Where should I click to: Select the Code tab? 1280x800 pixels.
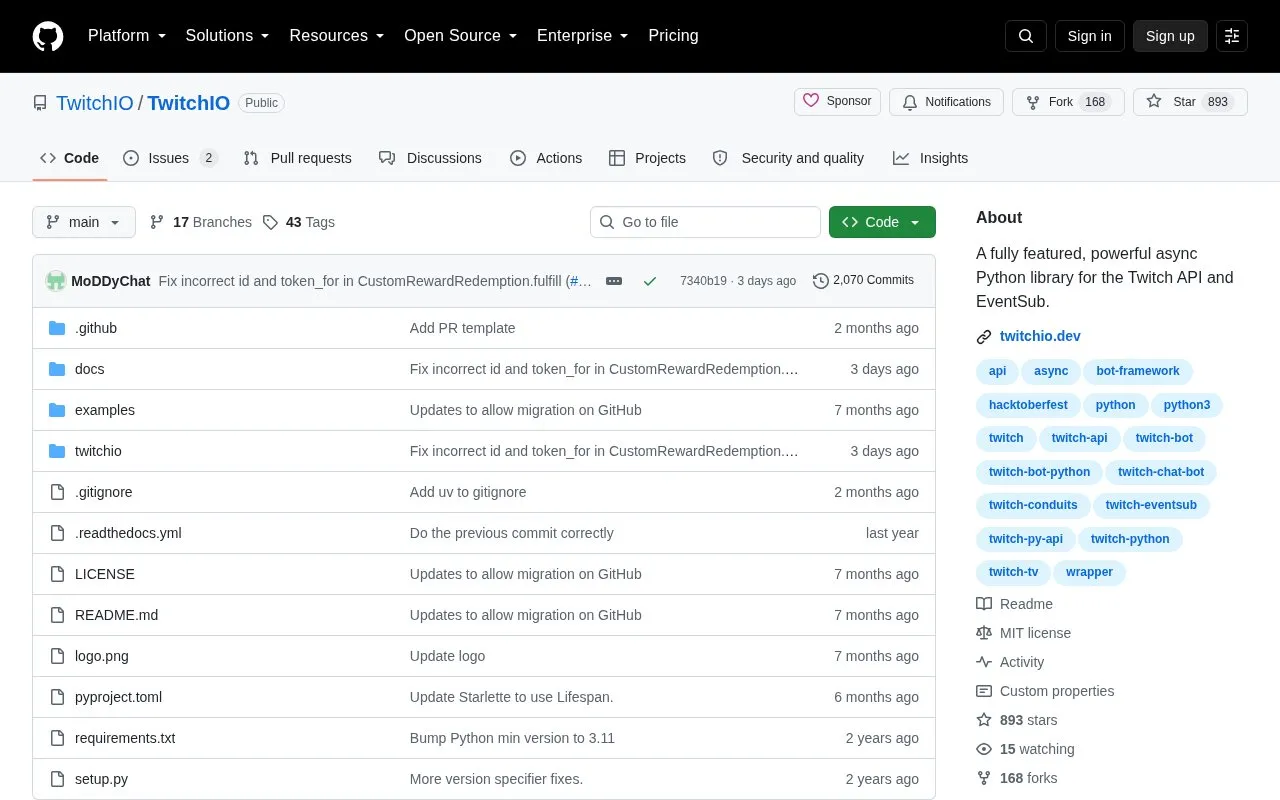pos(70,158)
